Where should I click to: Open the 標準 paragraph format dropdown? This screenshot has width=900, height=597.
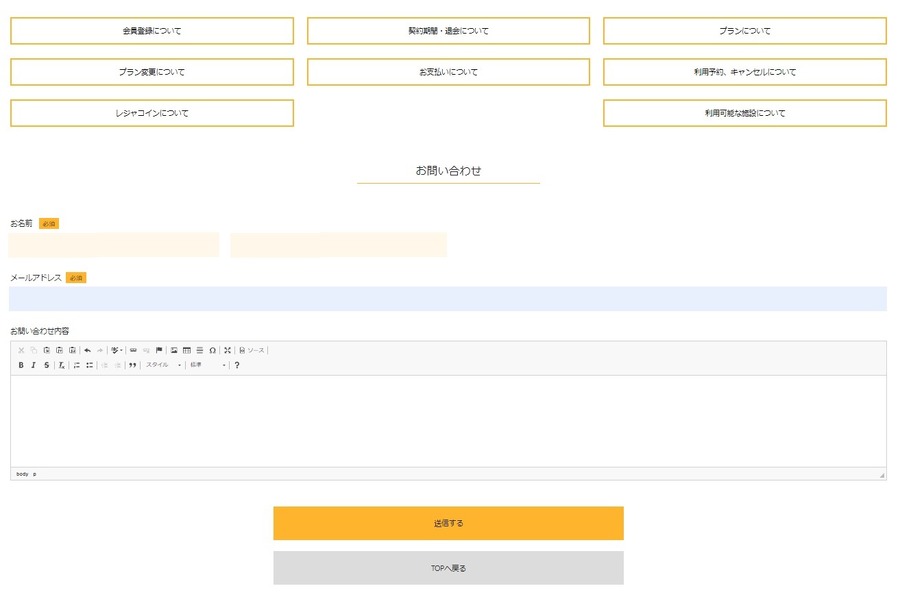point(208,365)
